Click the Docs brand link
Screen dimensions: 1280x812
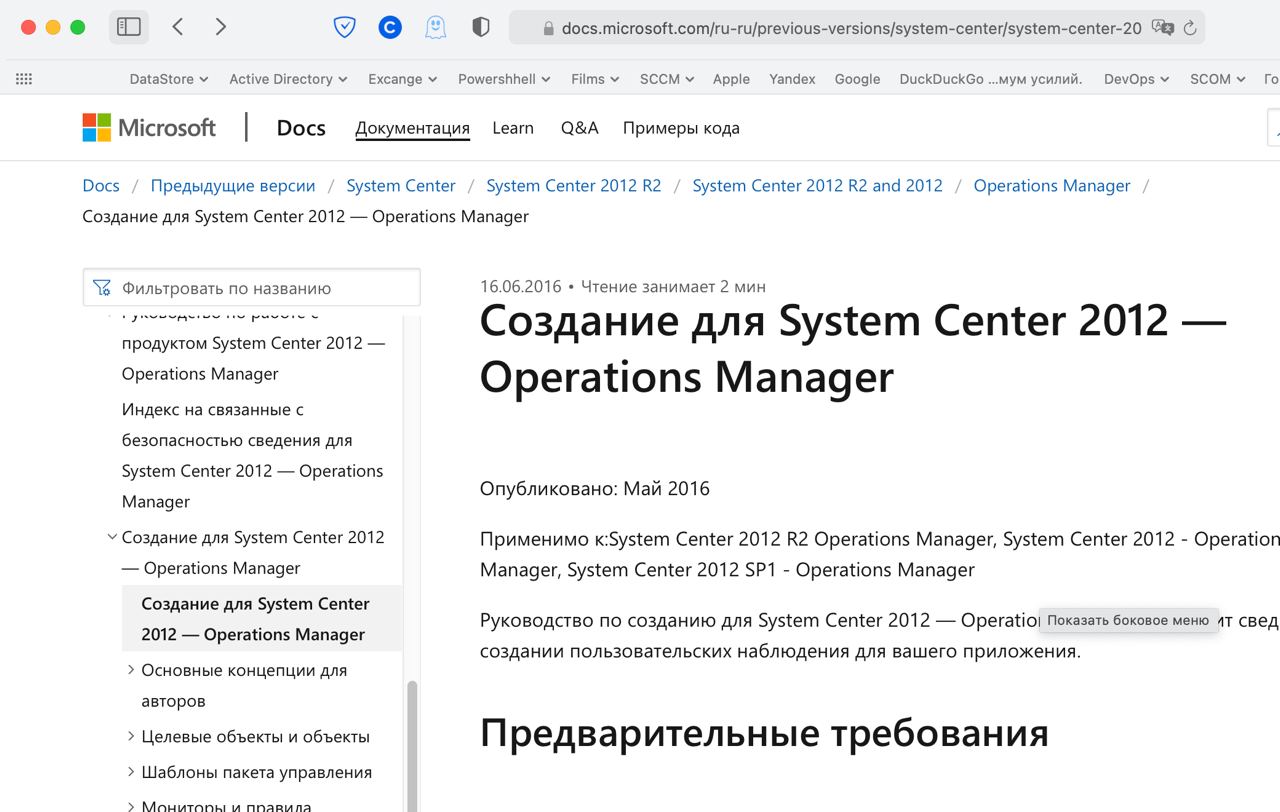click(301, 127)
